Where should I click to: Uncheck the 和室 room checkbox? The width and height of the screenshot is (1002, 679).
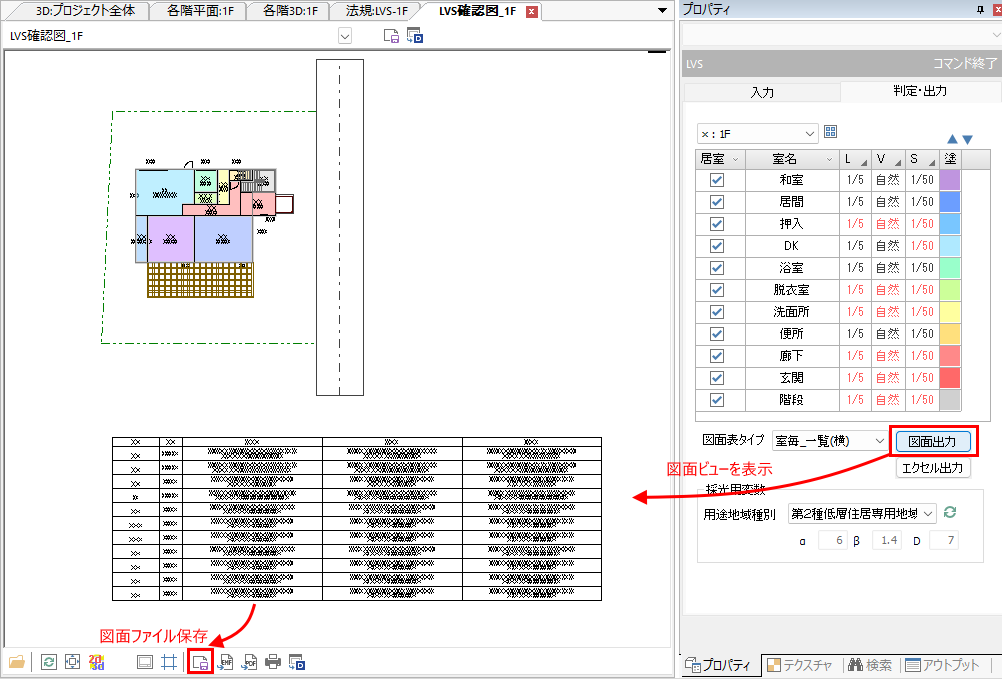pos(716,180)
